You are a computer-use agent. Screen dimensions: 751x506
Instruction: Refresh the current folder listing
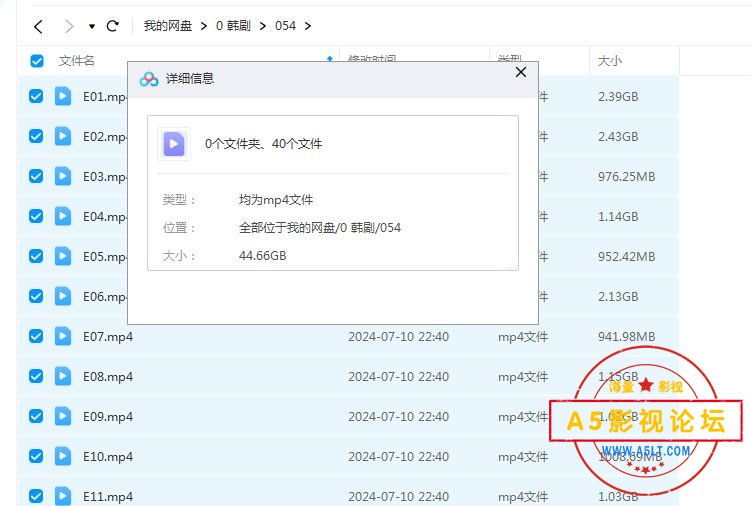point(113,26)
